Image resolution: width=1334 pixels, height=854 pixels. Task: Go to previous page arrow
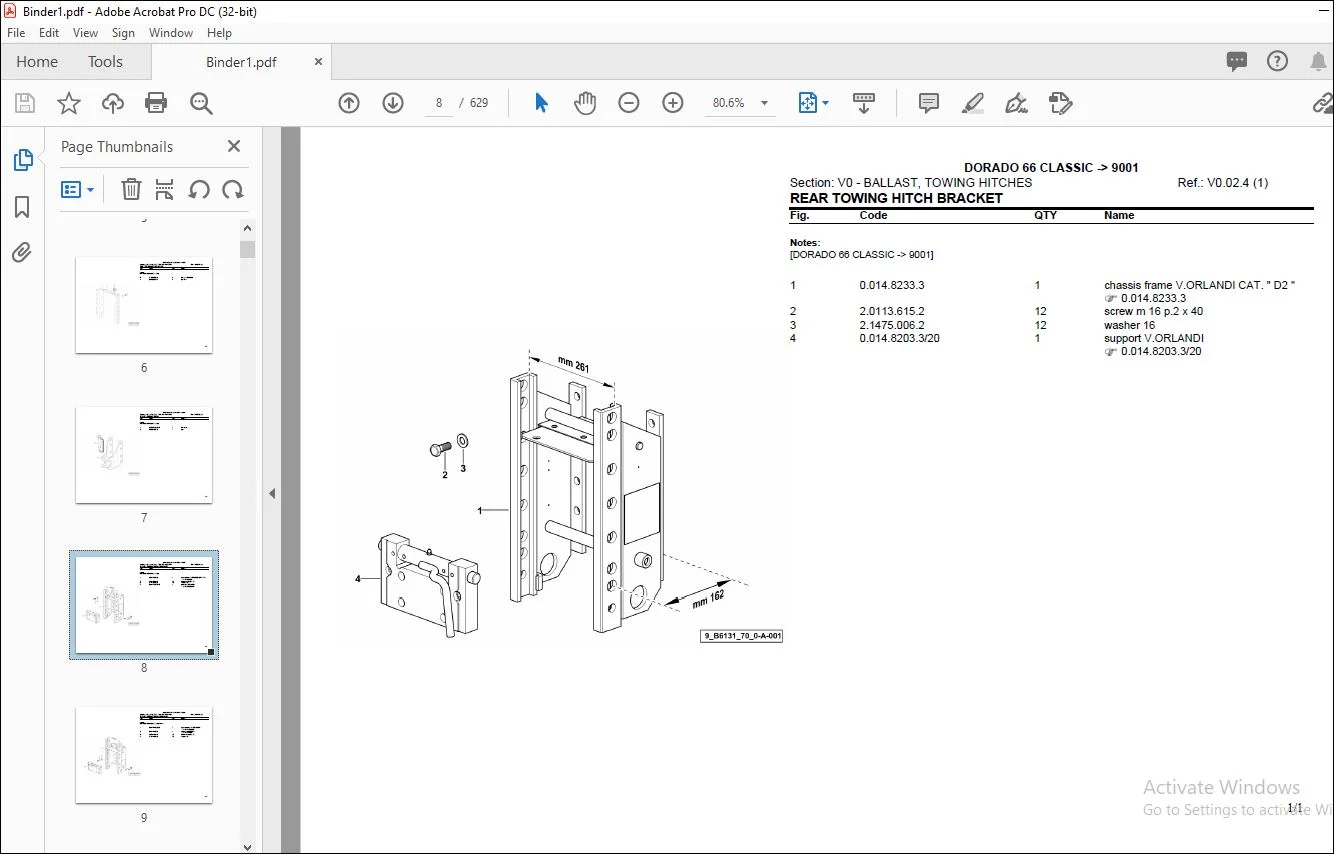point(349,103)
